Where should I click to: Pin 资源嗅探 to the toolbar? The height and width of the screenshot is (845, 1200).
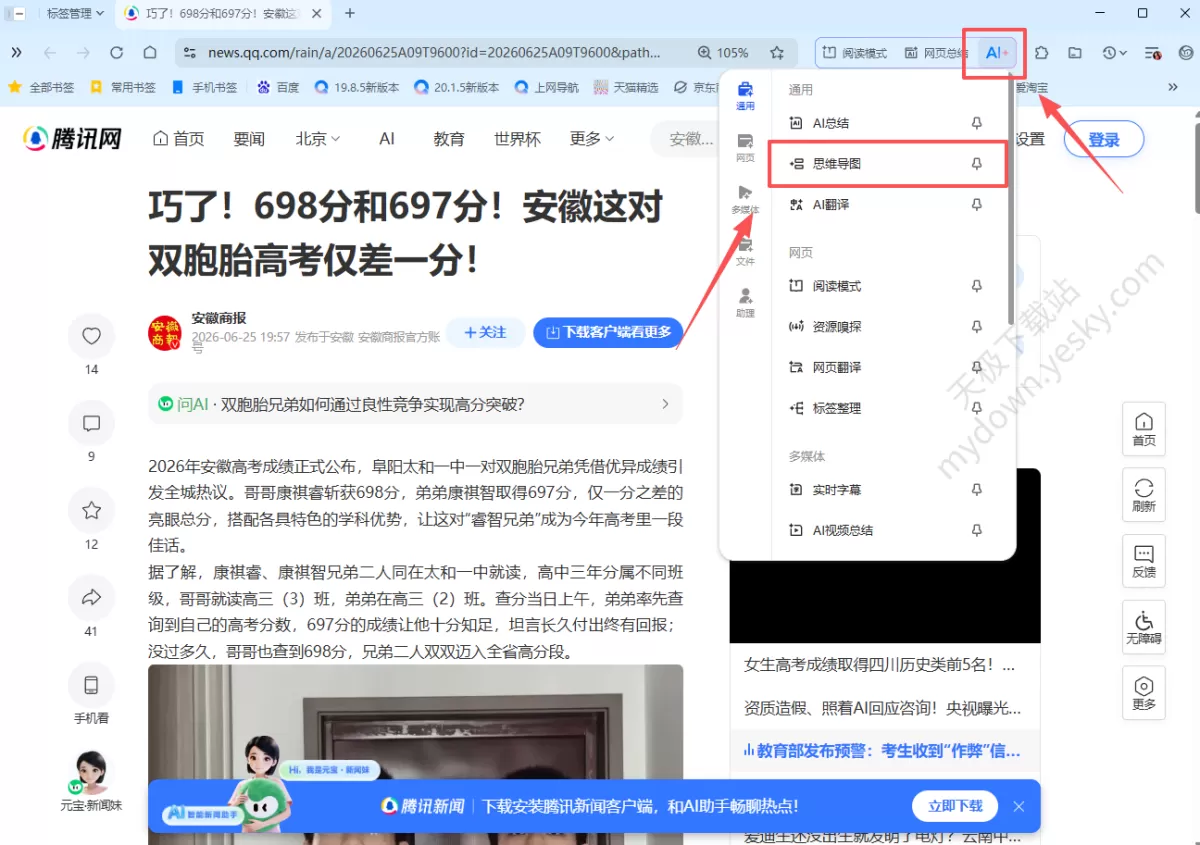[977, 327]
